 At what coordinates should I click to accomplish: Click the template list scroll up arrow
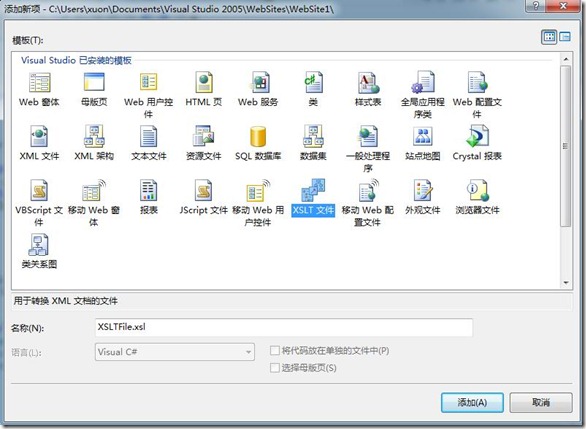click(x=566, y=59)
